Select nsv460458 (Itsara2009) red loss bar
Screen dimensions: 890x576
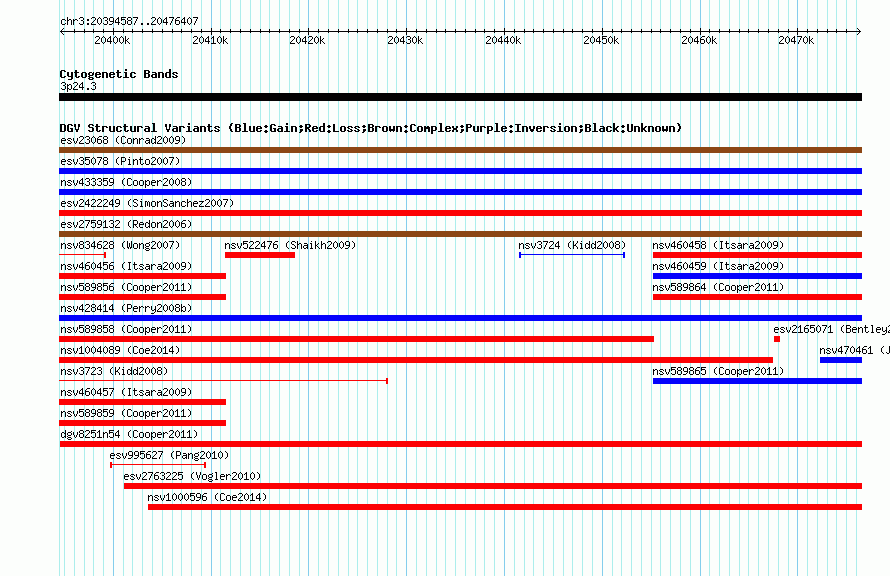(757, 255)
